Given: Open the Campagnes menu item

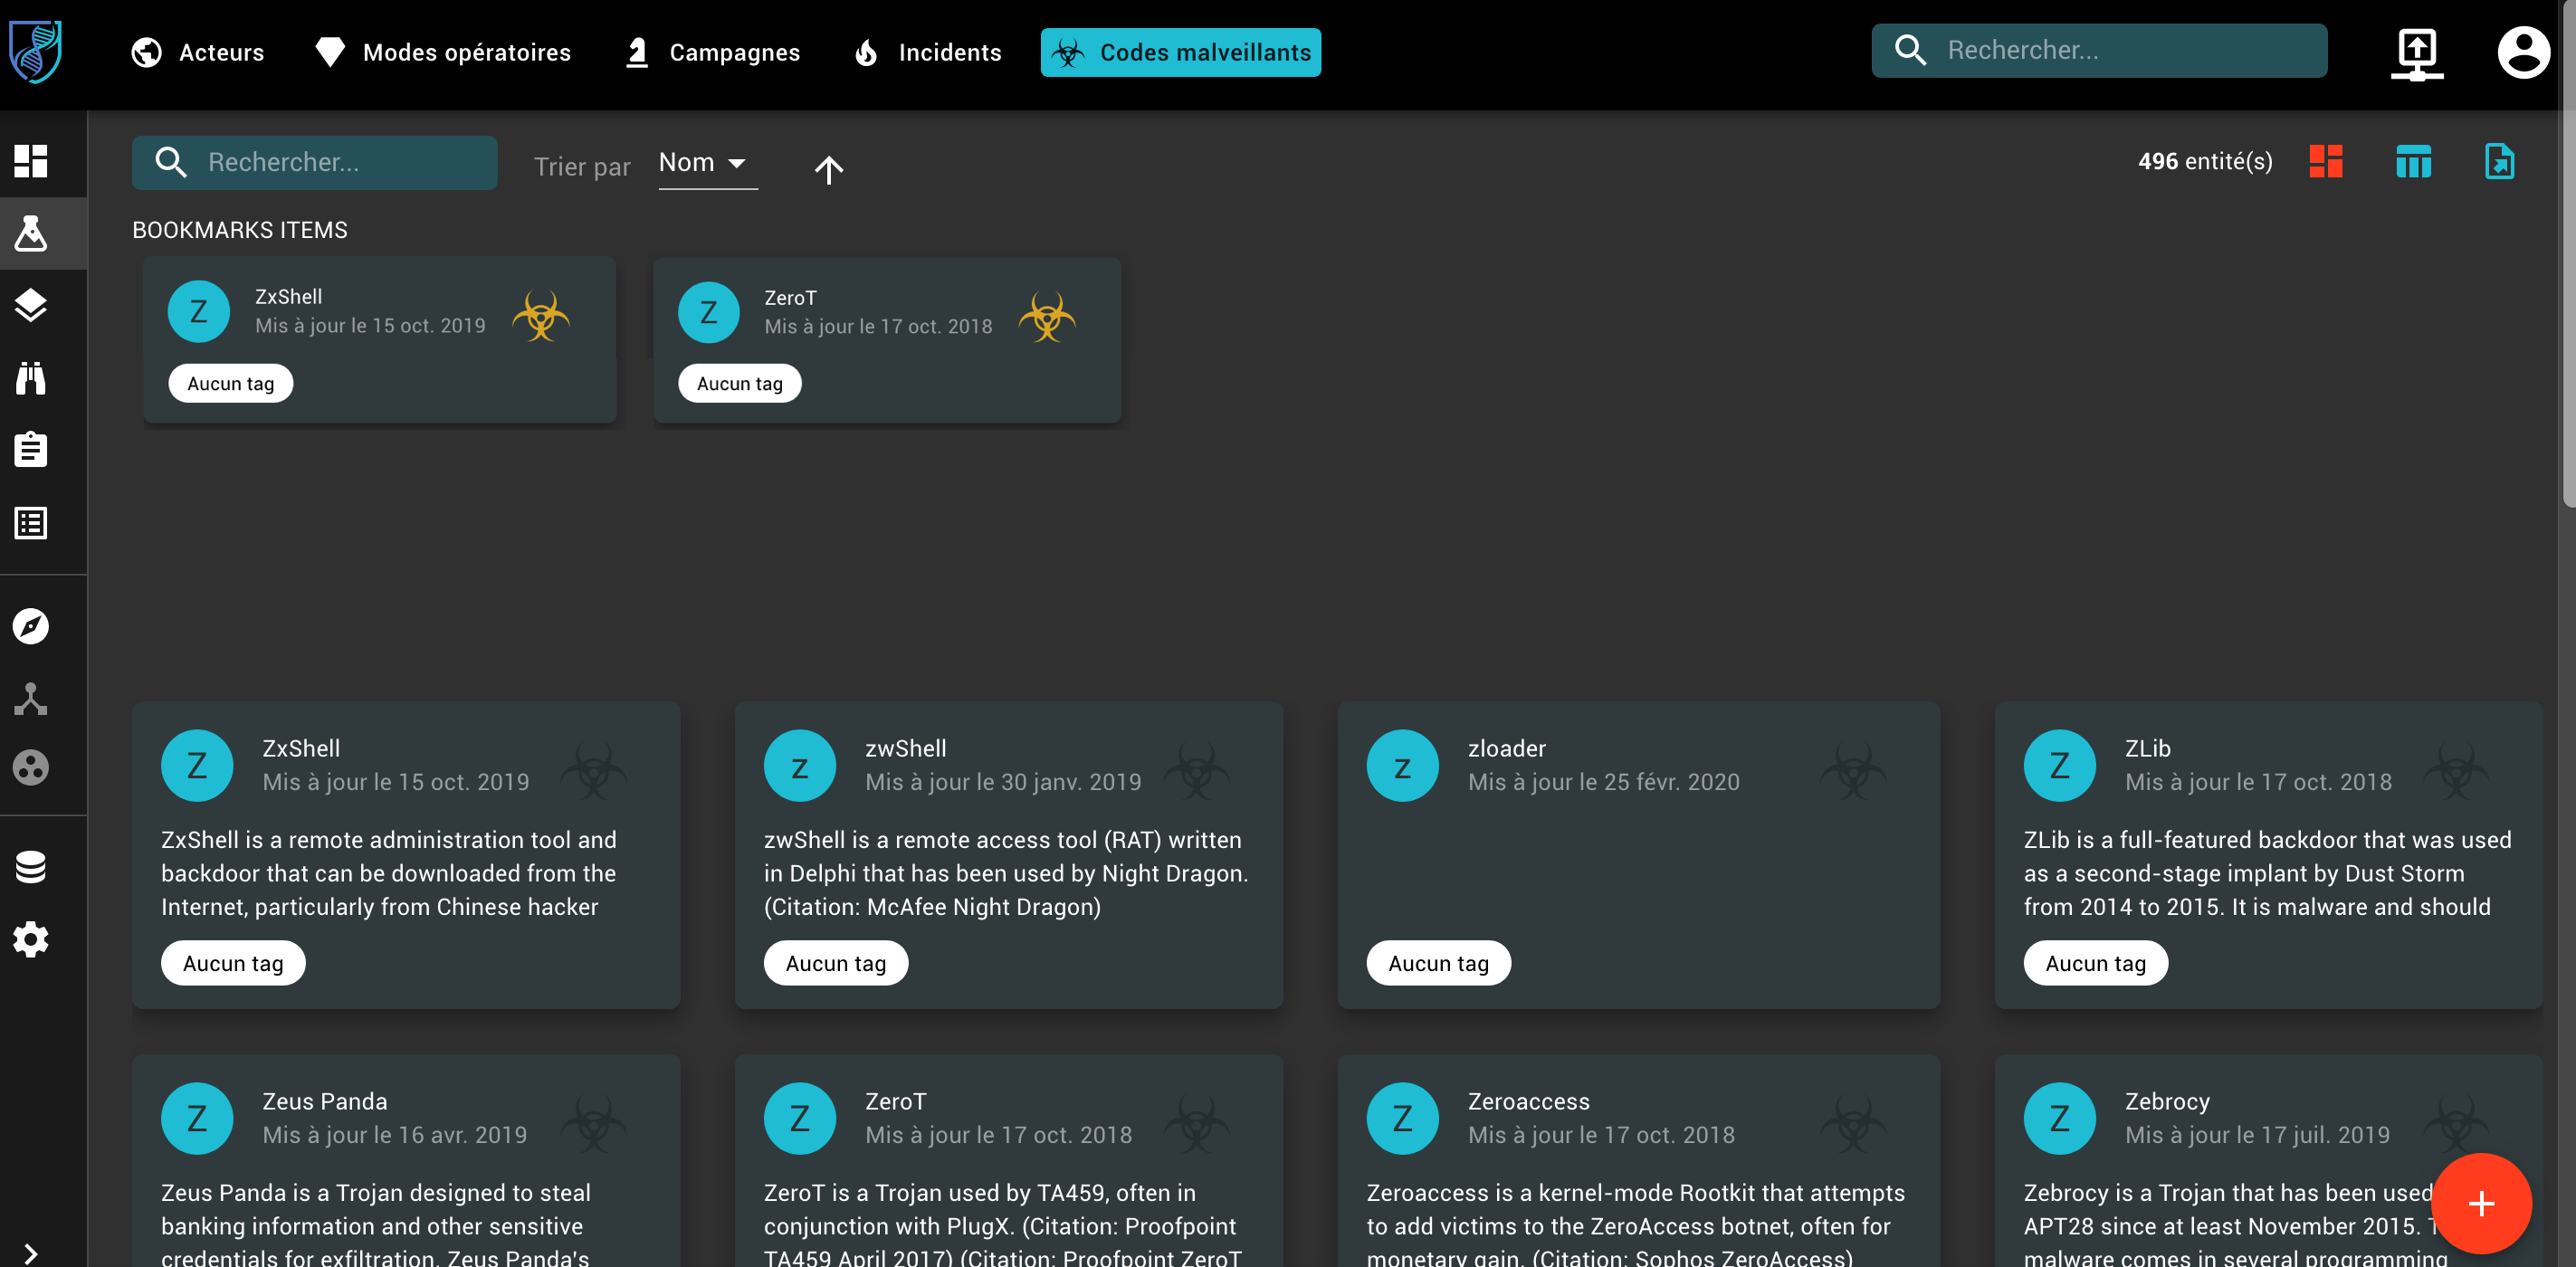Looking at the screenshot, I should [x=713, y=52].
